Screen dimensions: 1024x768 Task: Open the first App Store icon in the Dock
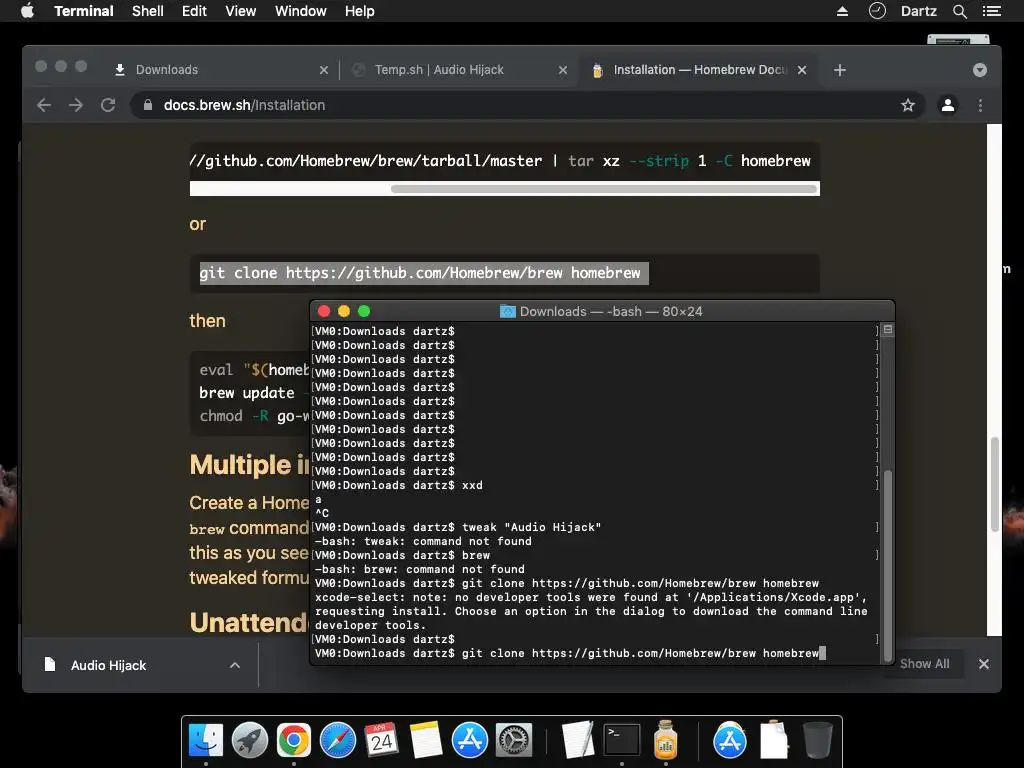click(470, 741)
